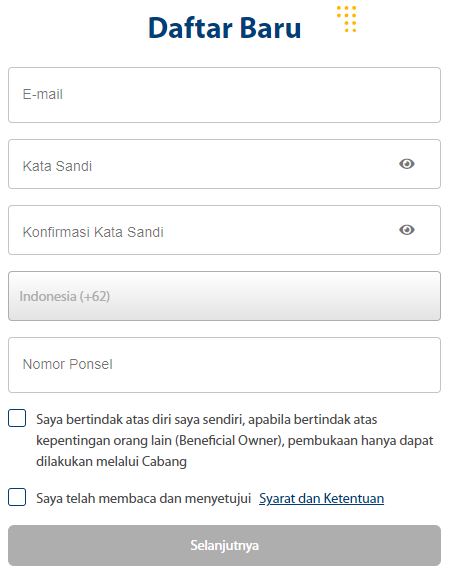The height and width of the screenshot is (572, 450).
Task: Click into the Kata Sandi field
Action: click(x=224, y=164)
